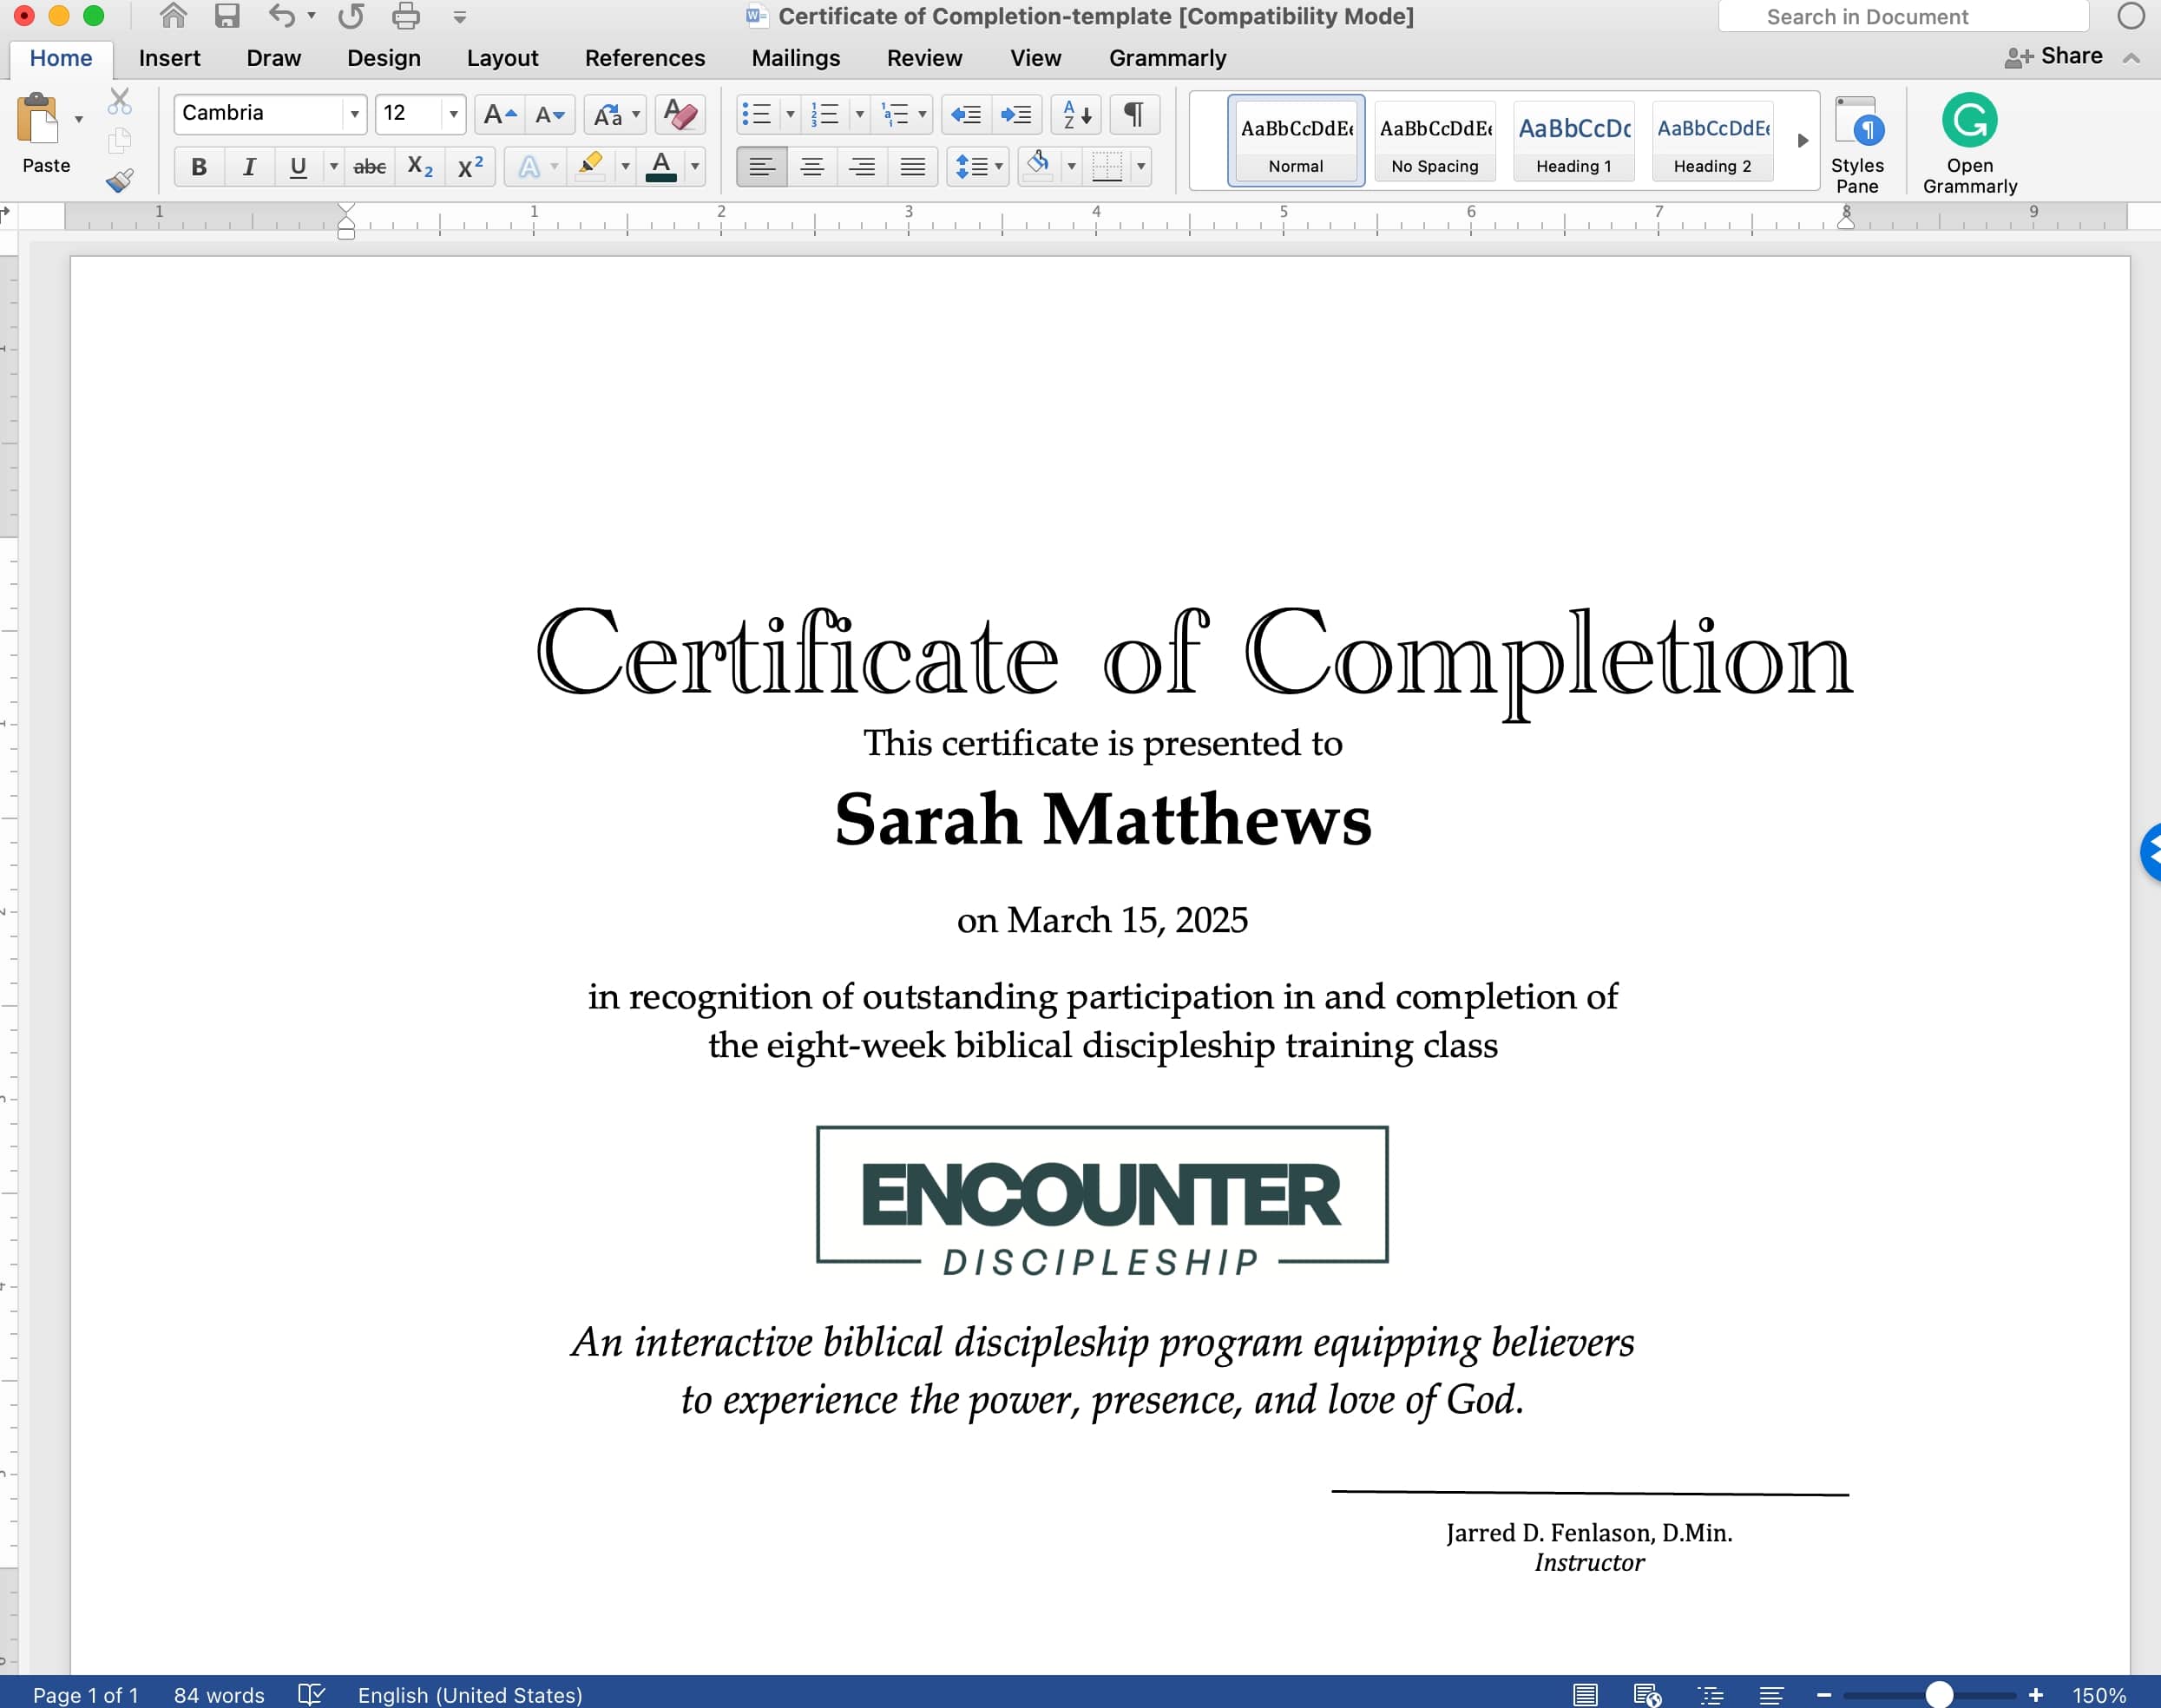Click the zoom out minus button

coord(1824,1695)
